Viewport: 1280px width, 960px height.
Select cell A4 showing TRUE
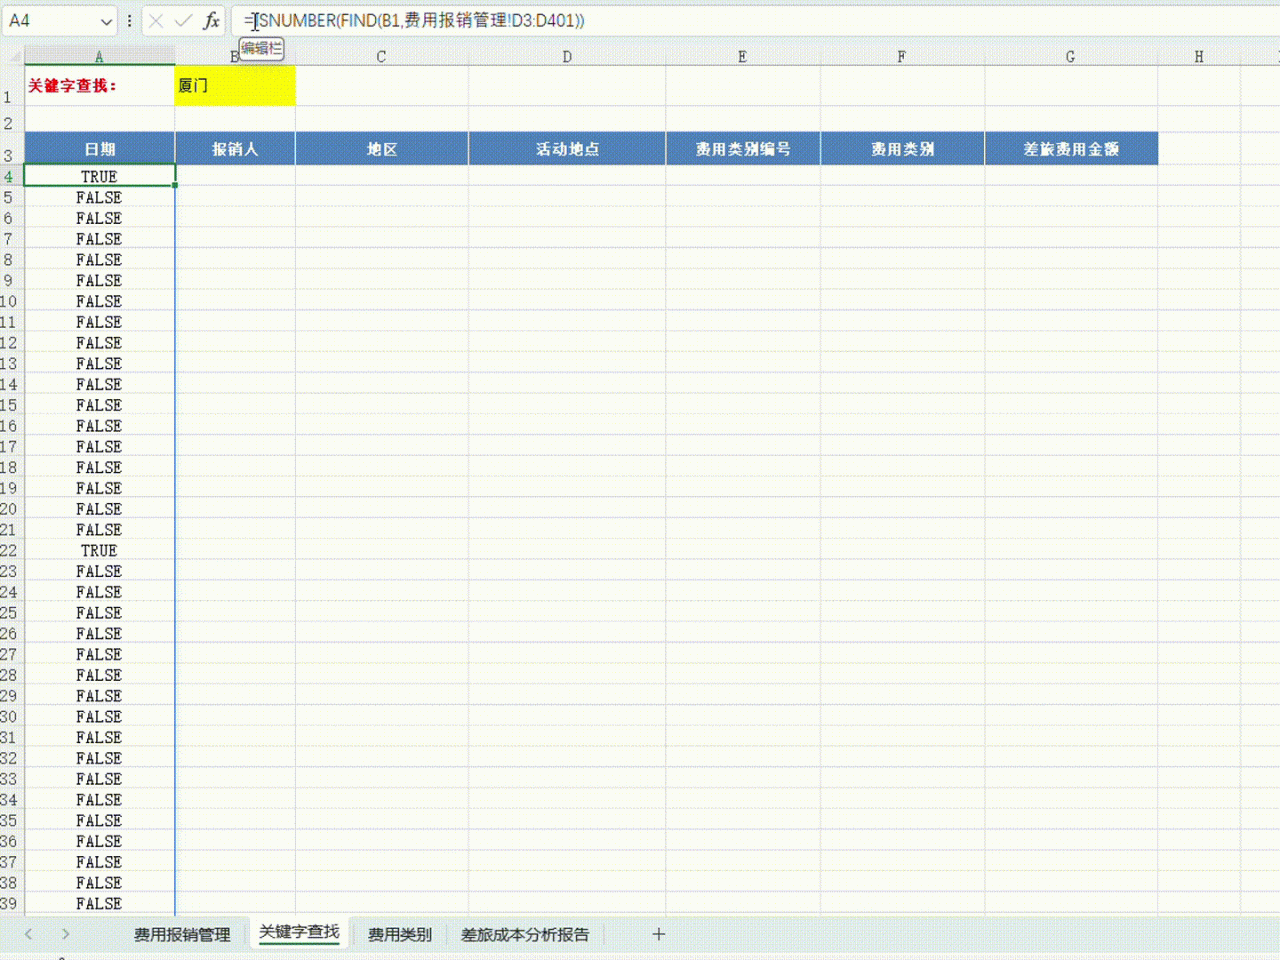(x=99, y=176)
